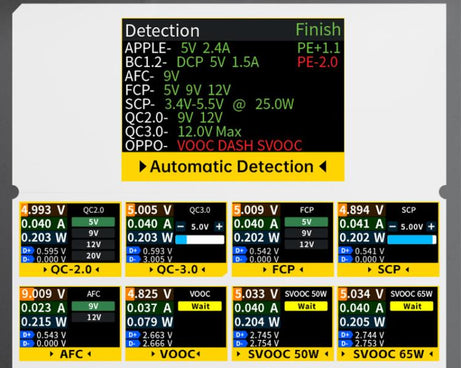Click the plus button in SCP panel
Image resolution: width=461 pixels, height=368 pixels.
pos(431,227)
